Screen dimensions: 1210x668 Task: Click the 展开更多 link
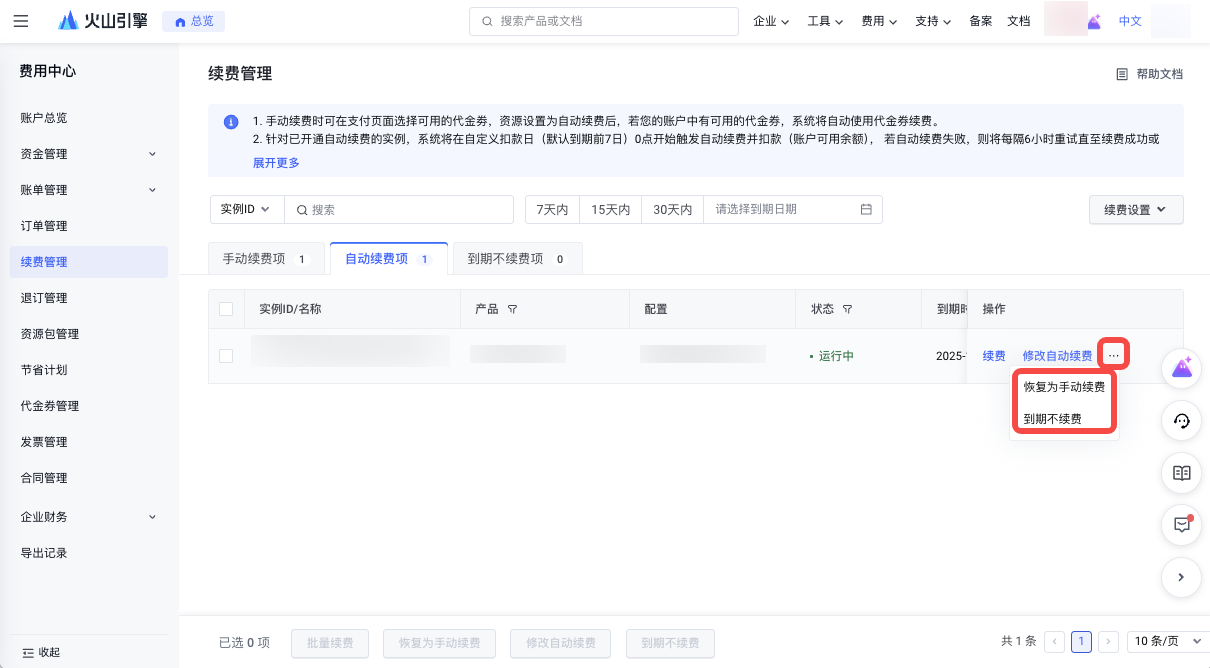click(276, 163)
